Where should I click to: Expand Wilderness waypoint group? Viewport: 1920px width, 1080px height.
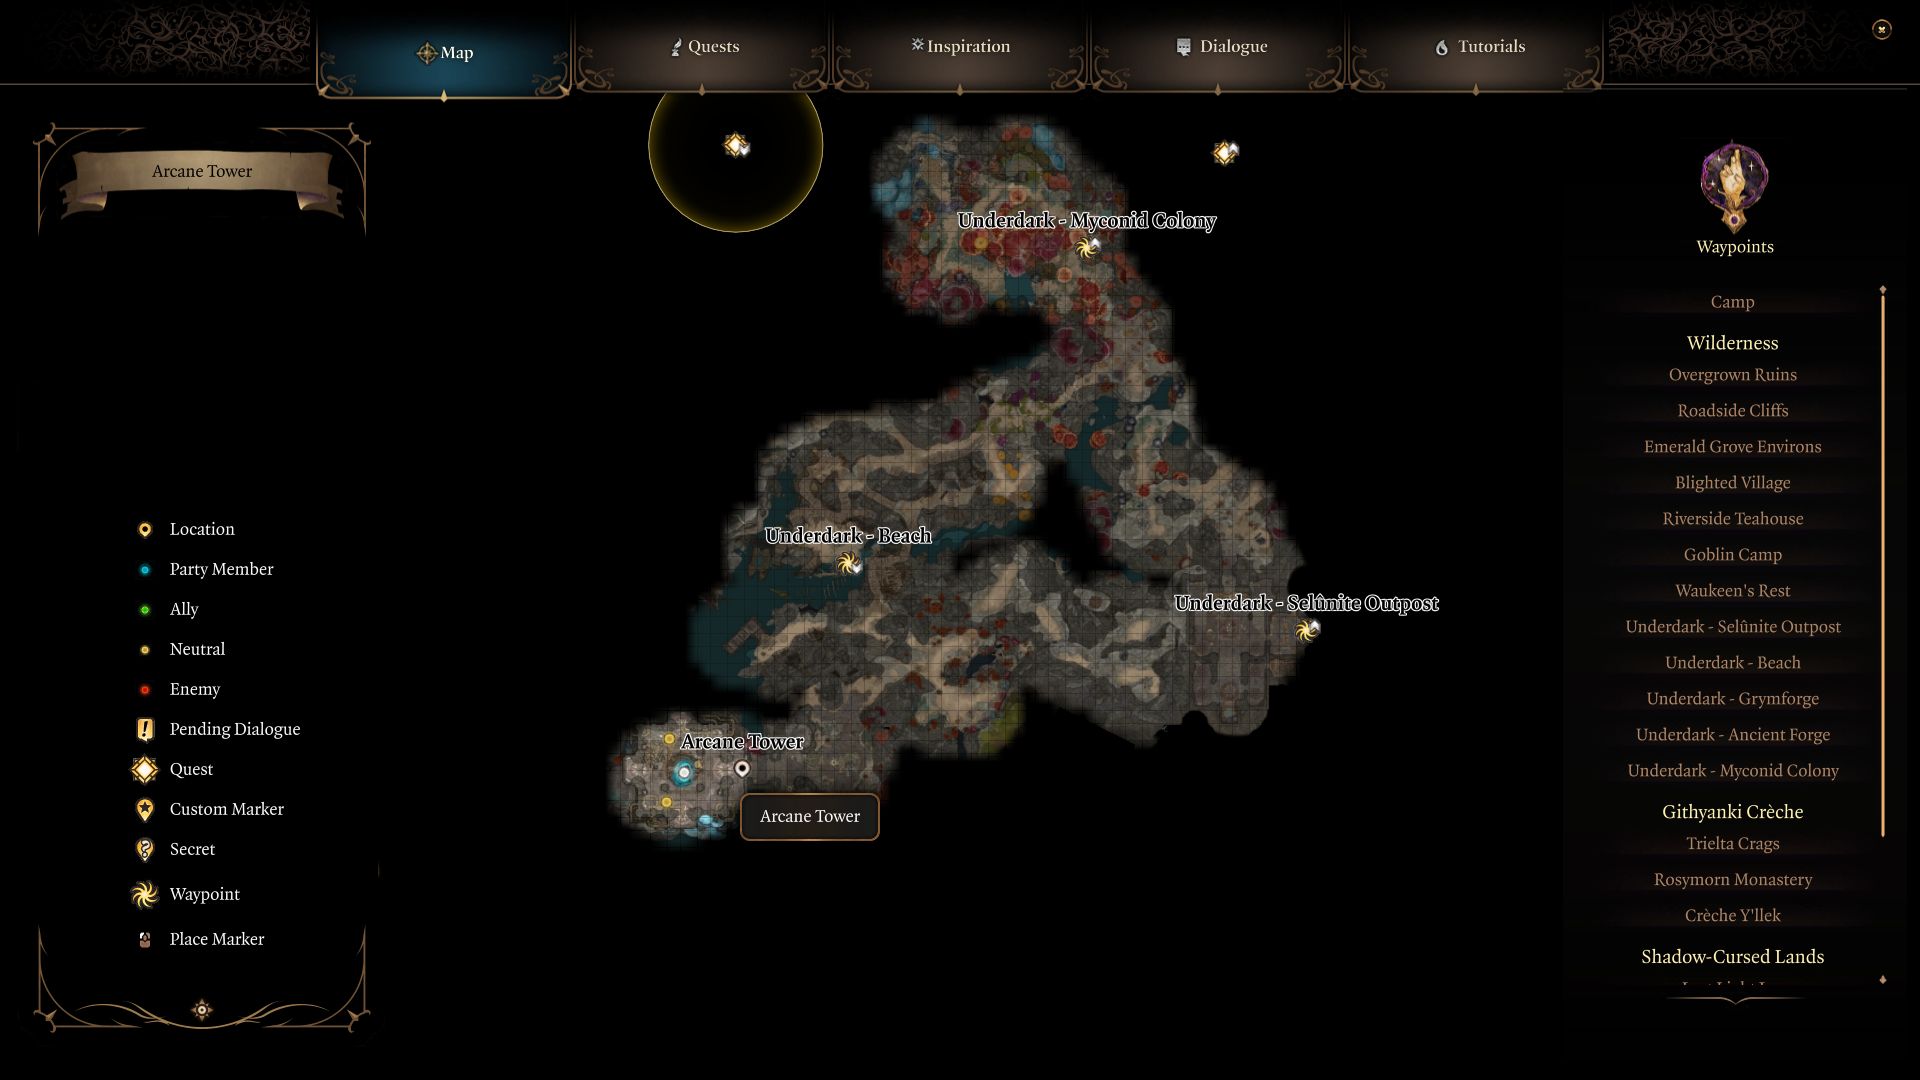[x=1733, y=343]
